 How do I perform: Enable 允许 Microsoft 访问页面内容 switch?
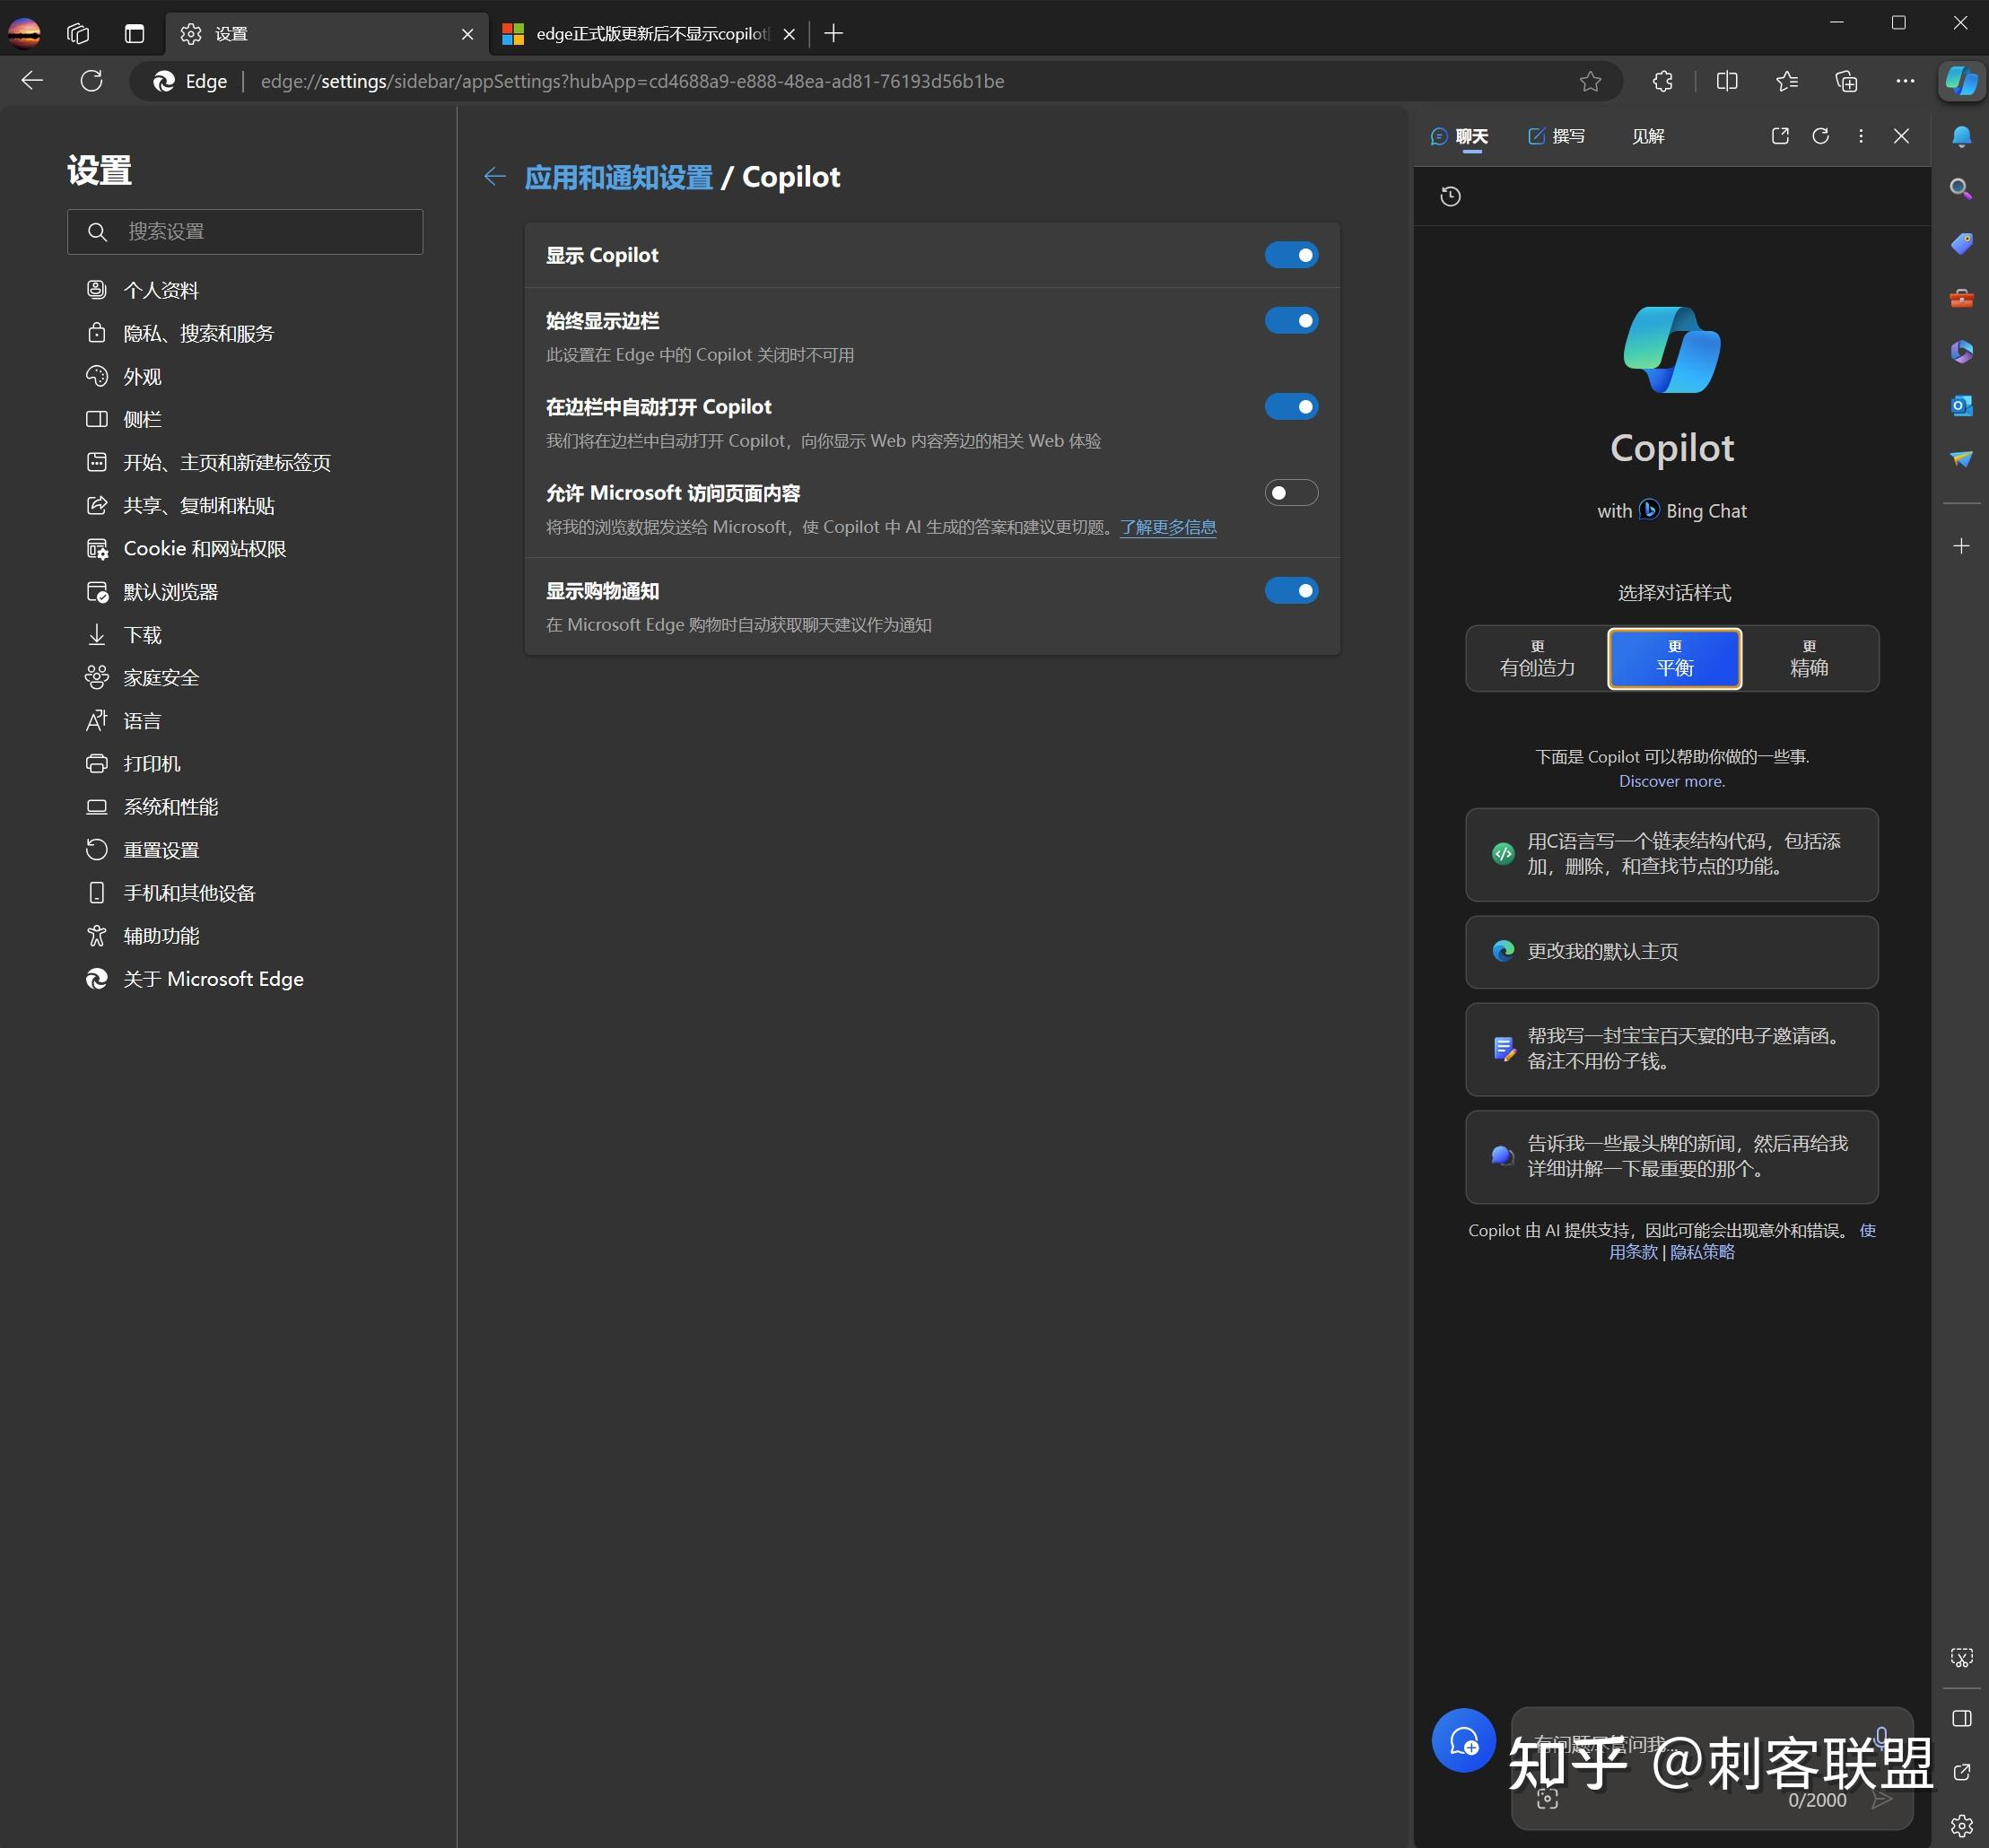[x=1291, y=493]
